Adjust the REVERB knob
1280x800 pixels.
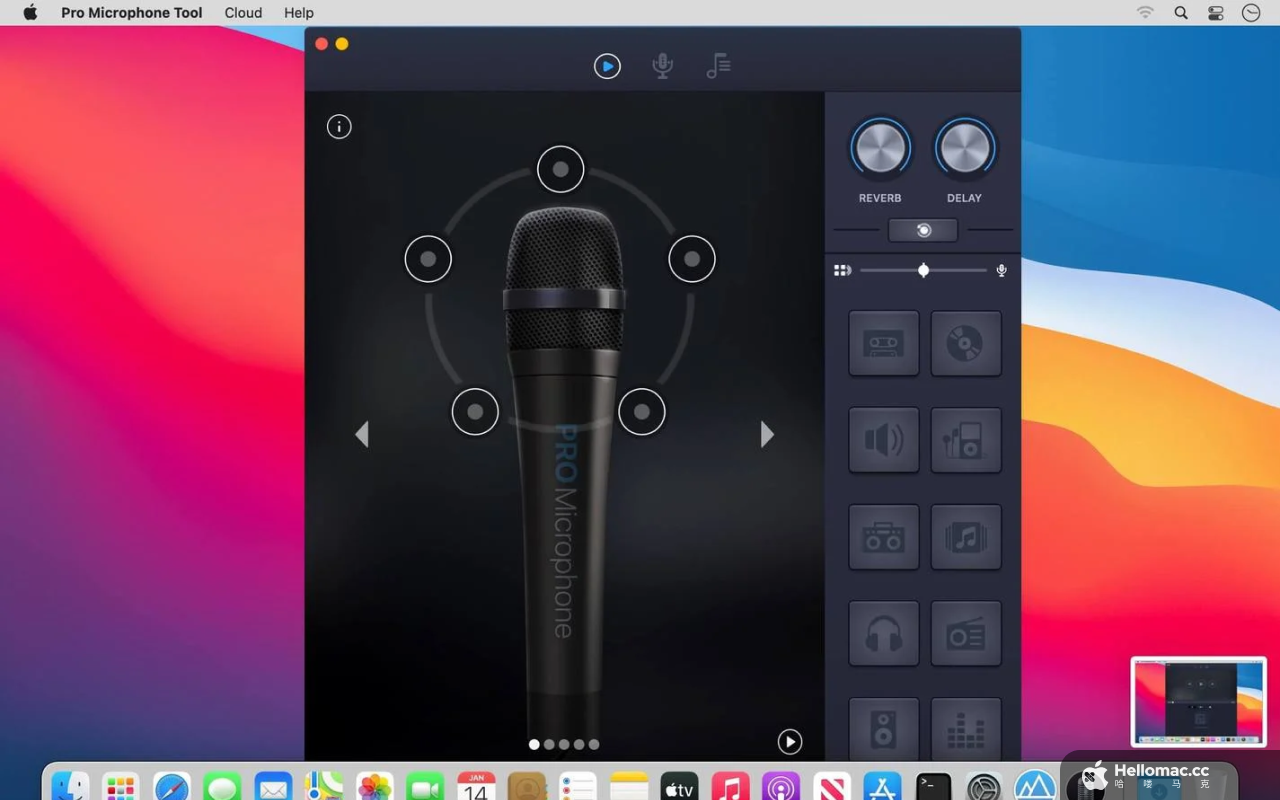881,148
